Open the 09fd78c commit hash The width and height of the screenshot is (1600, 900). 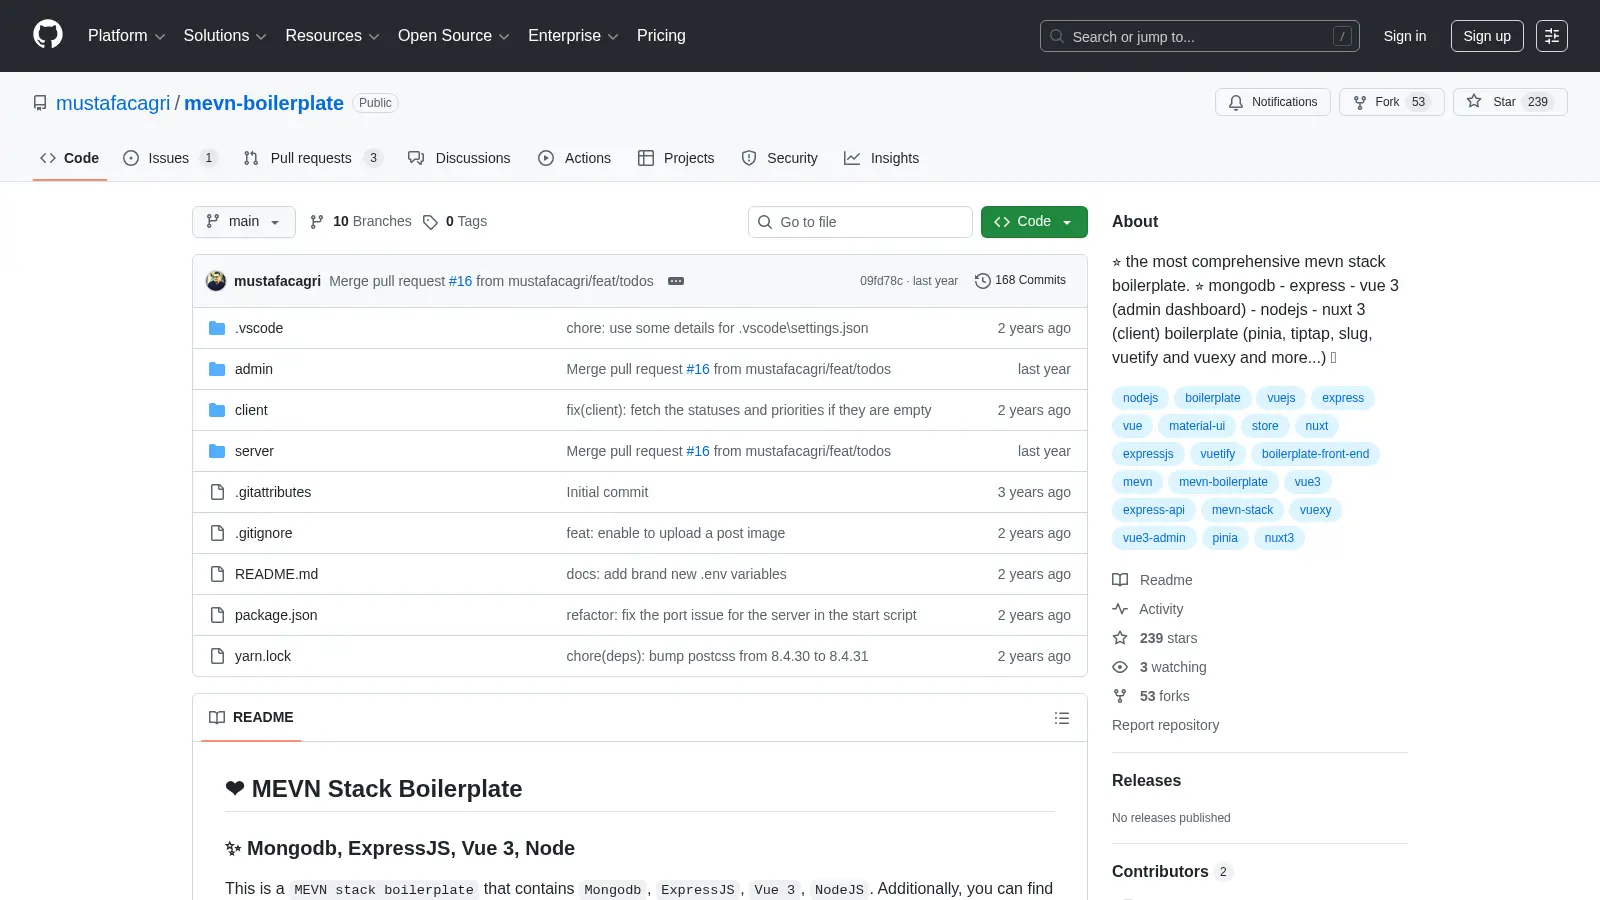(881, 281)
